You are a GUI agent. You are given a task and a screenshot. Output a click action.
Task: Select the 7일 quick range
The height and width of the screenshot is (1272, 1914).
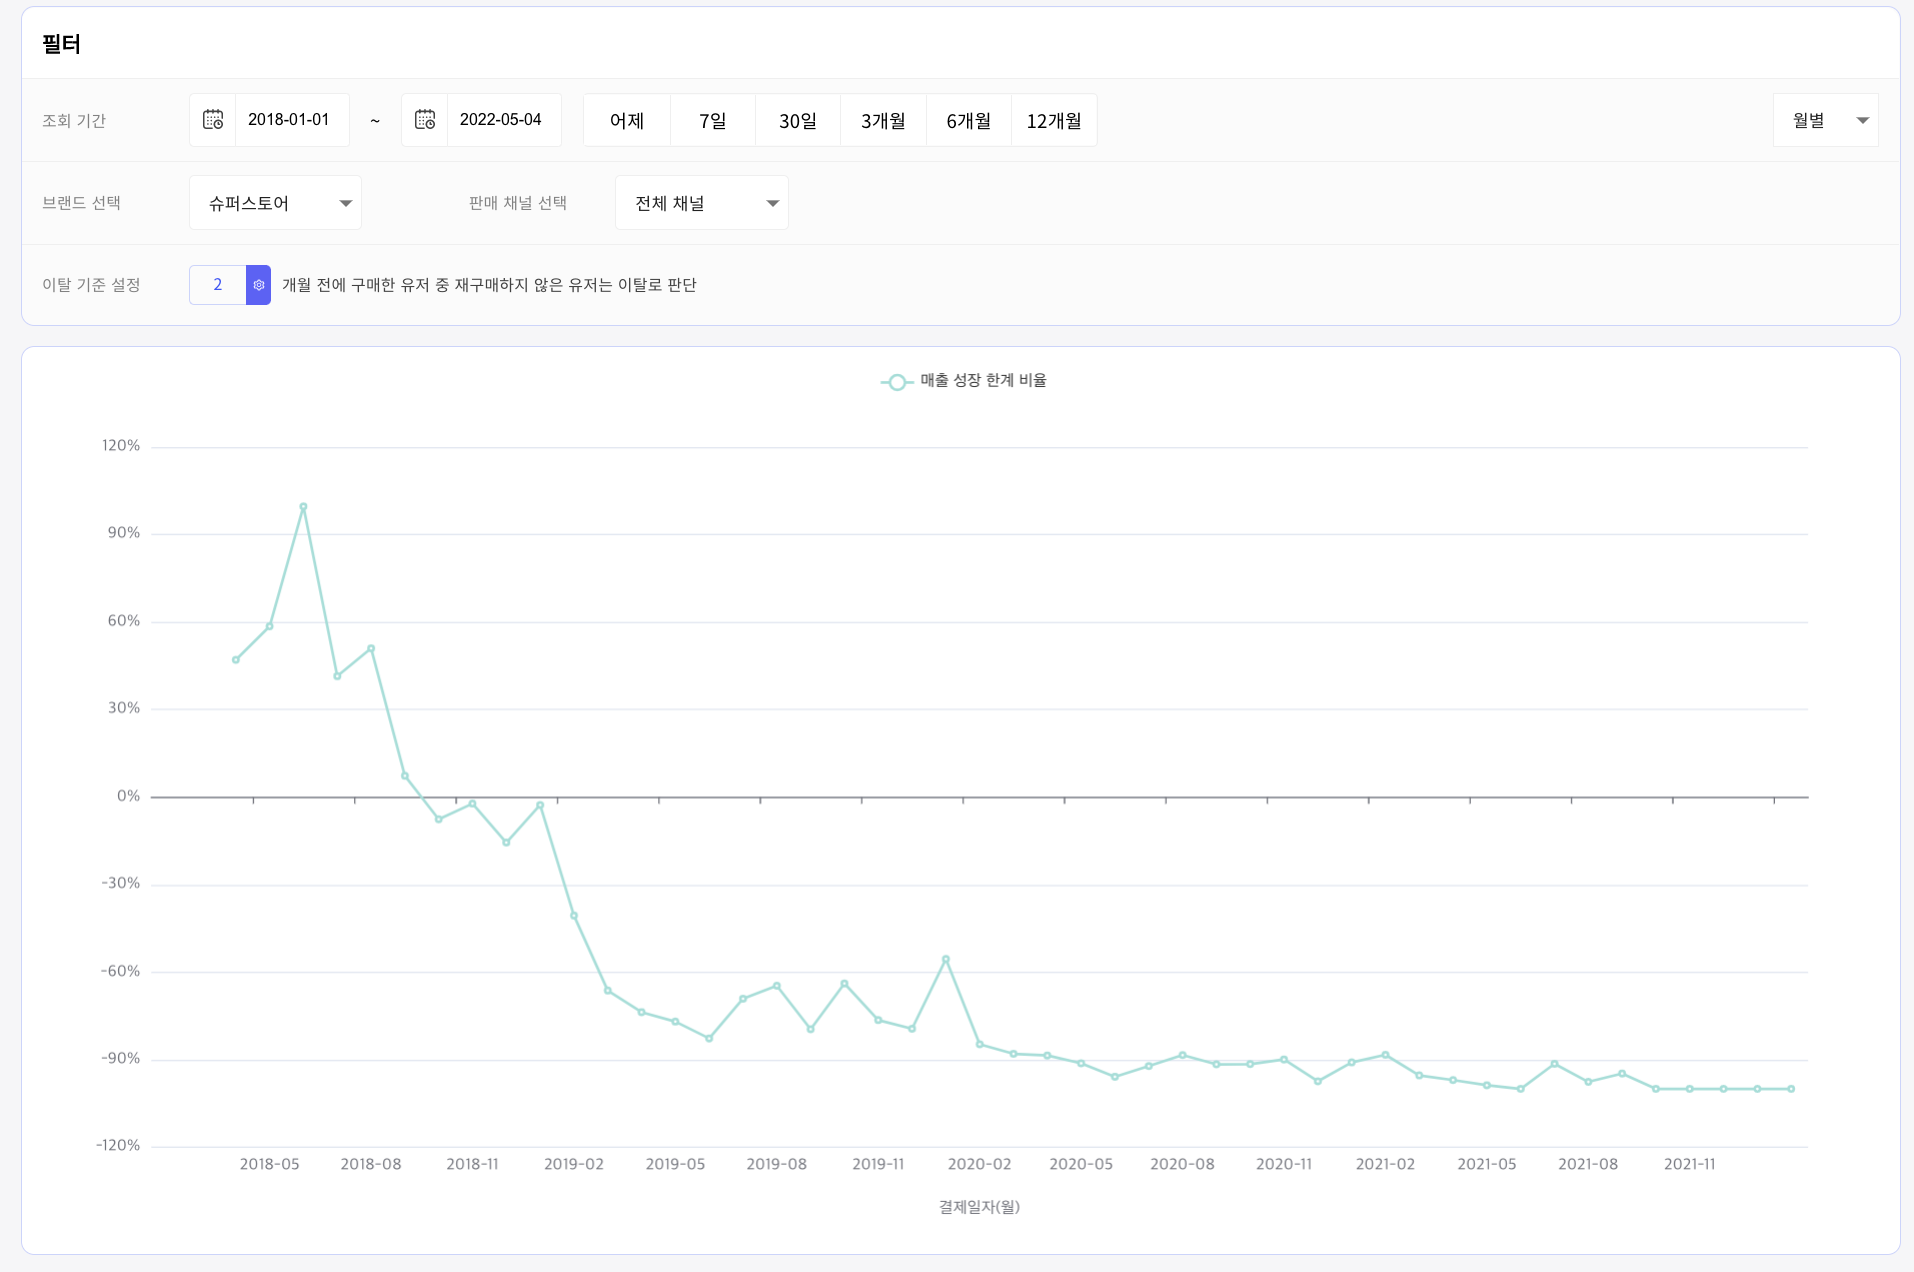pyautogui.click(x=712, y=121)
